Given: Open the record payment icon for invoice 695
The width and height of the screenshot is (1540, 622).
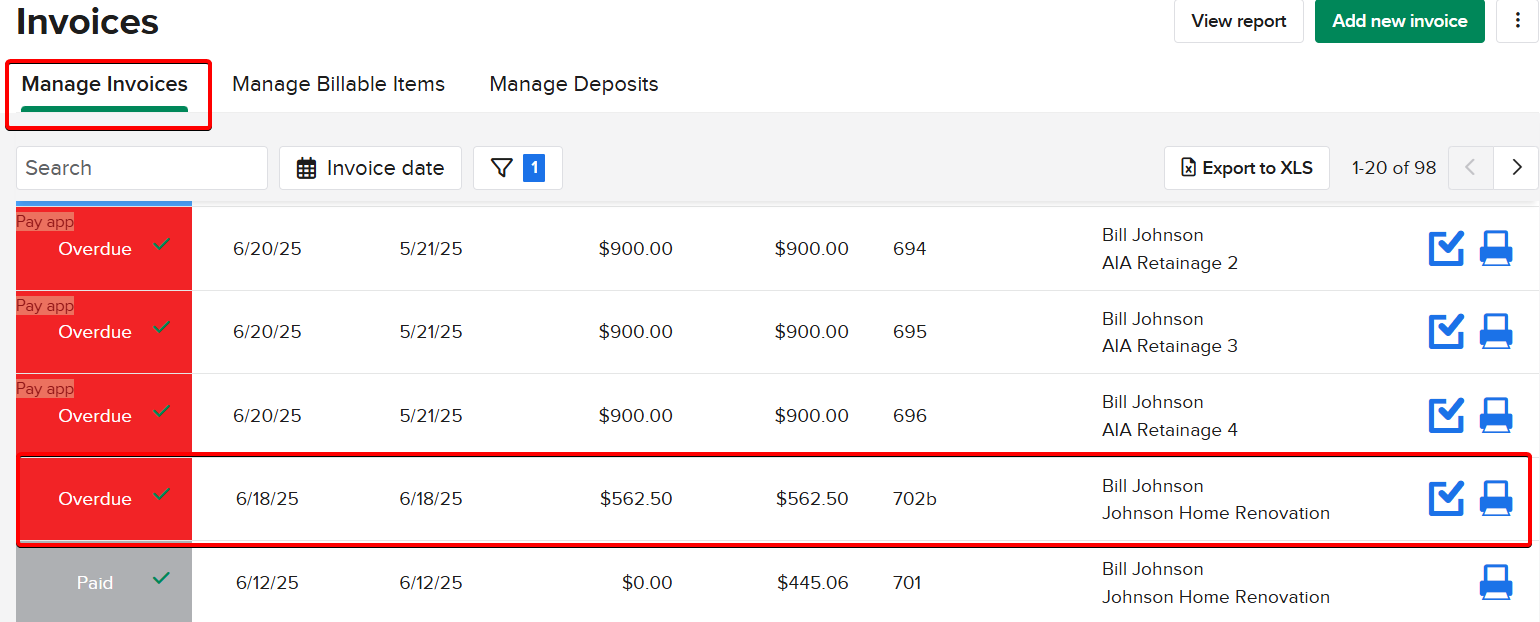Looking at the screenshot, I should point(1445,331).
